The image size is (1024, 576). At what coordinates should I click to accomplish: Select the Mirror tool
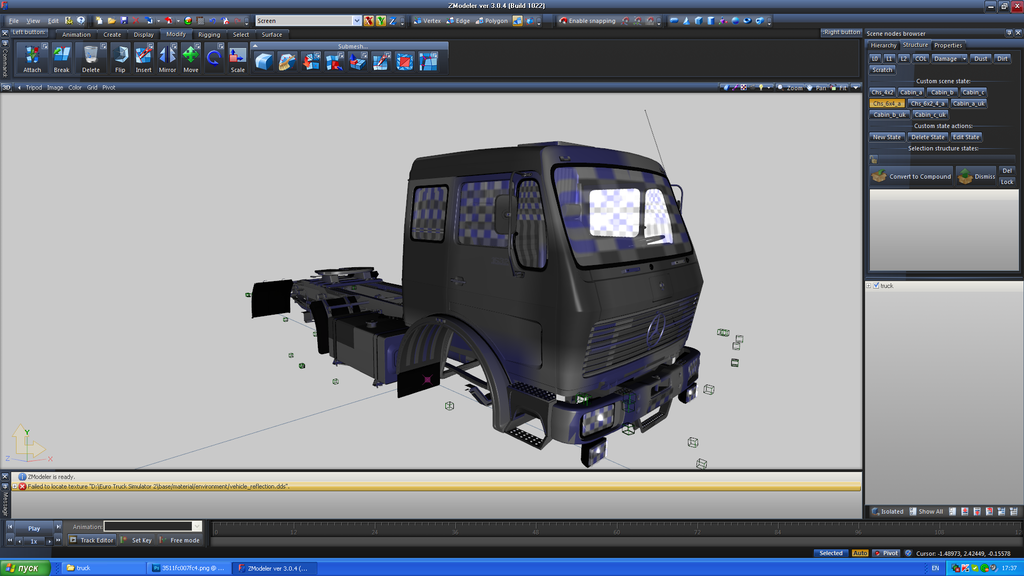tap(167, 59)
